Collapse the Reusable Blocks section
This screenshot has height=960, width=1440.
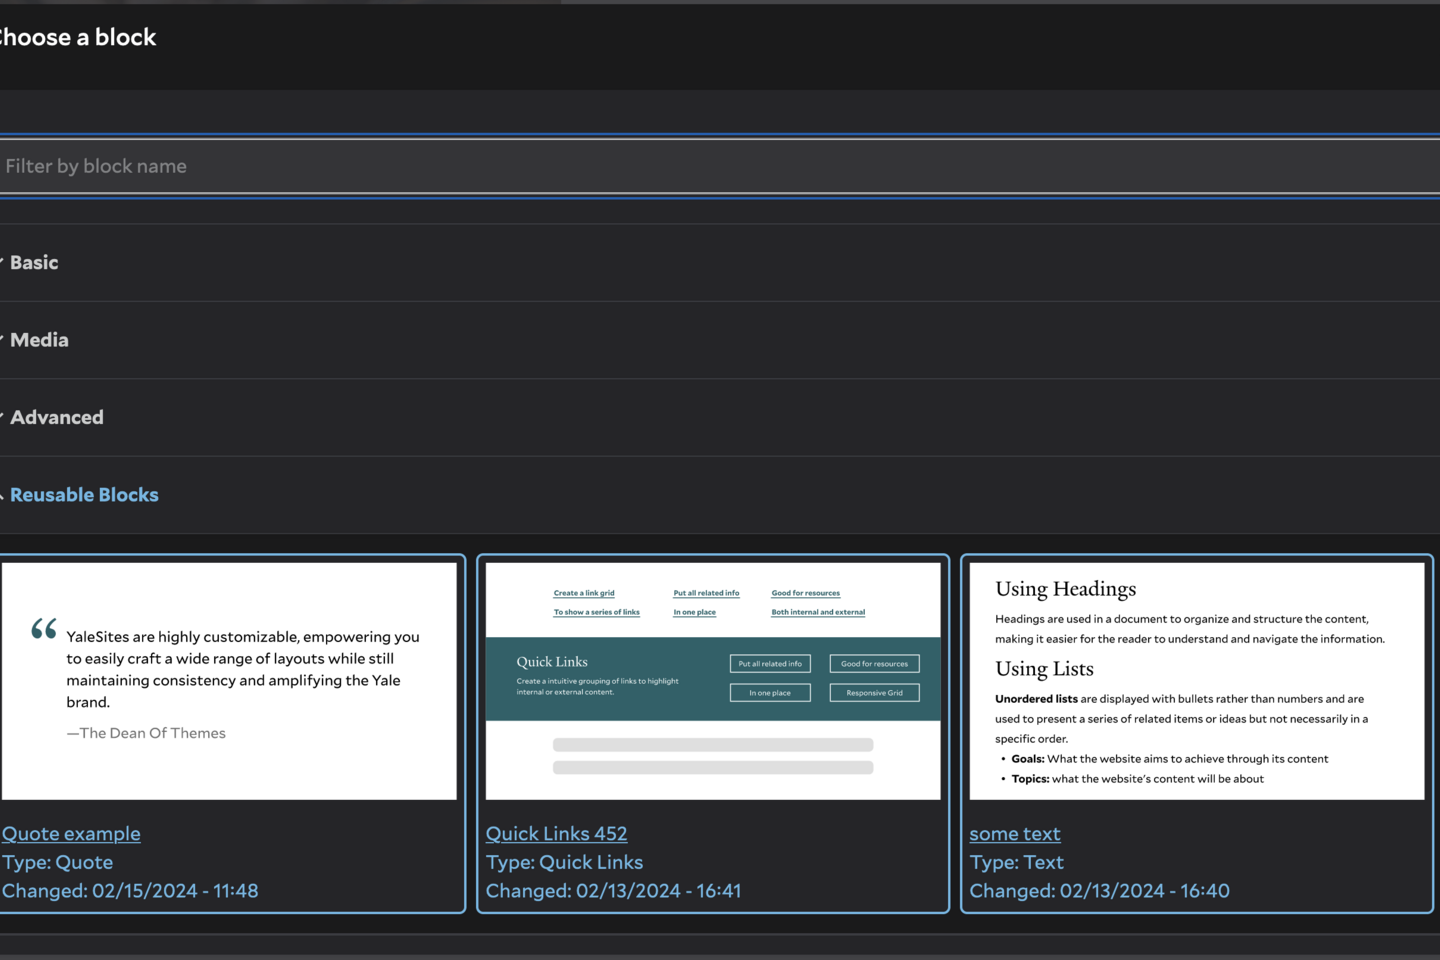(x=84, y=495)
